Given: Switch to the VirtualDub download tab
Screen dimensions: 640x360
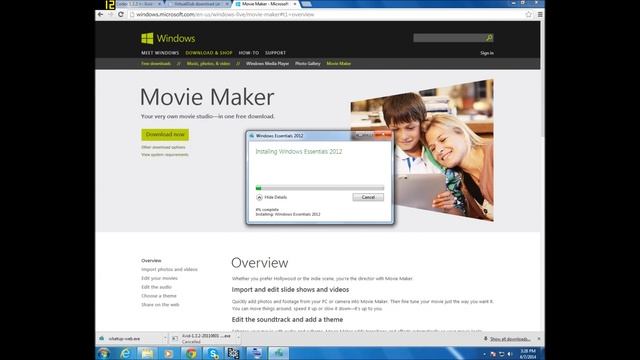Looking at the screenshot, I should 199,4.
